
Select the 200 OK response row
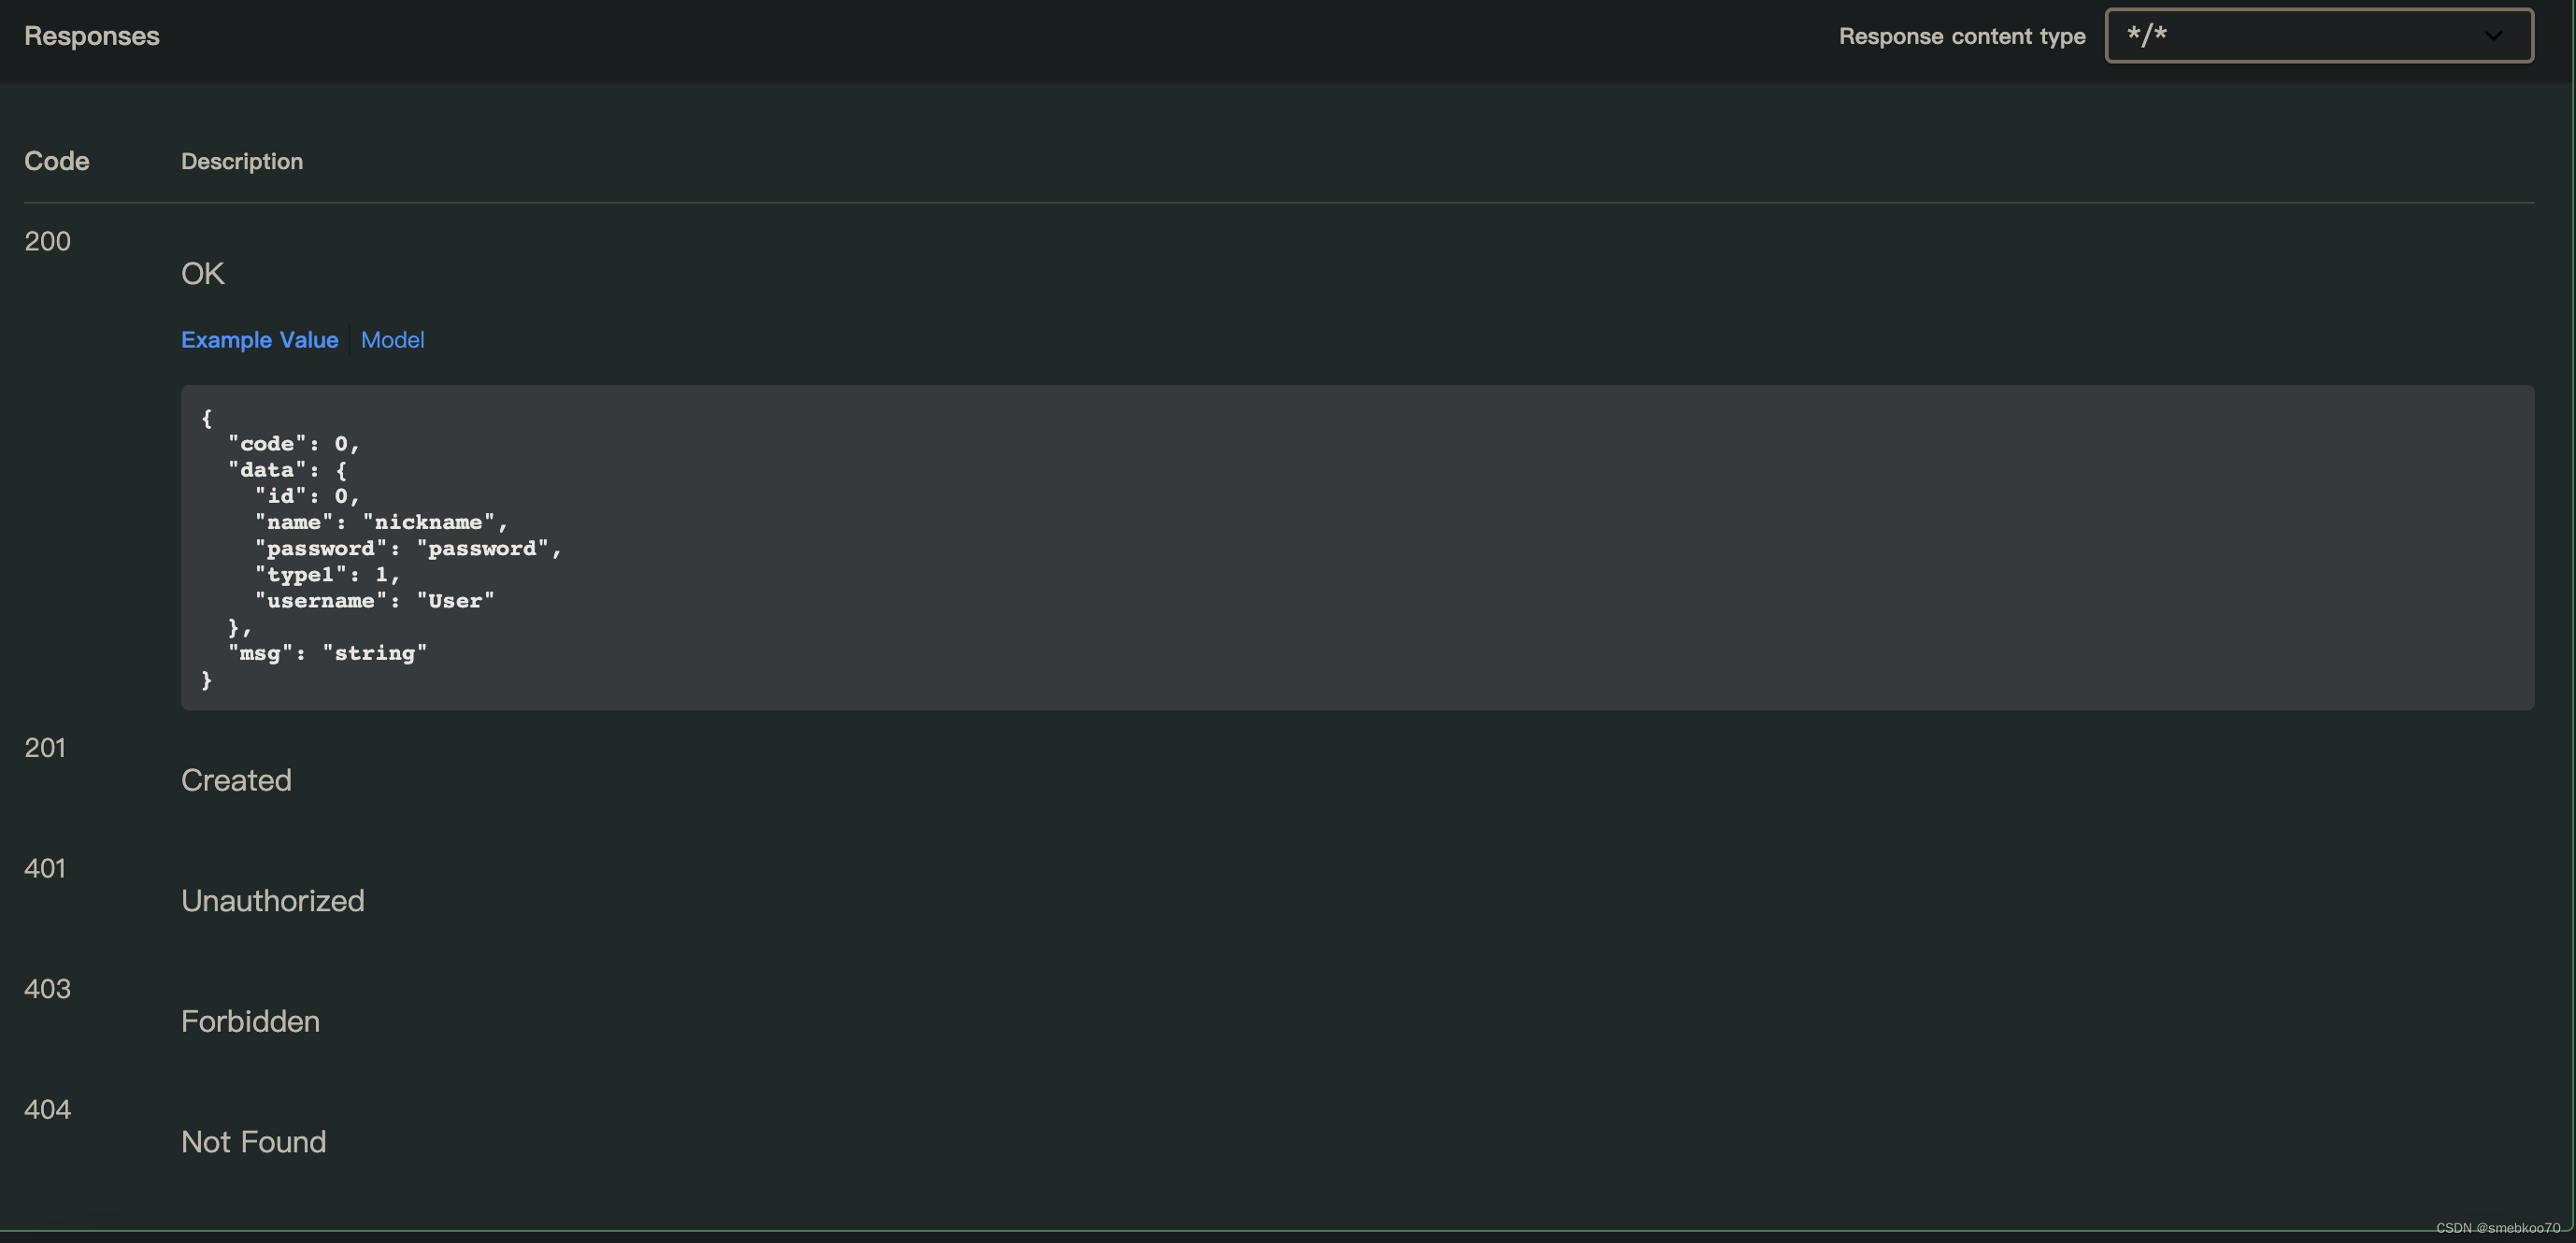click(47, 241)
